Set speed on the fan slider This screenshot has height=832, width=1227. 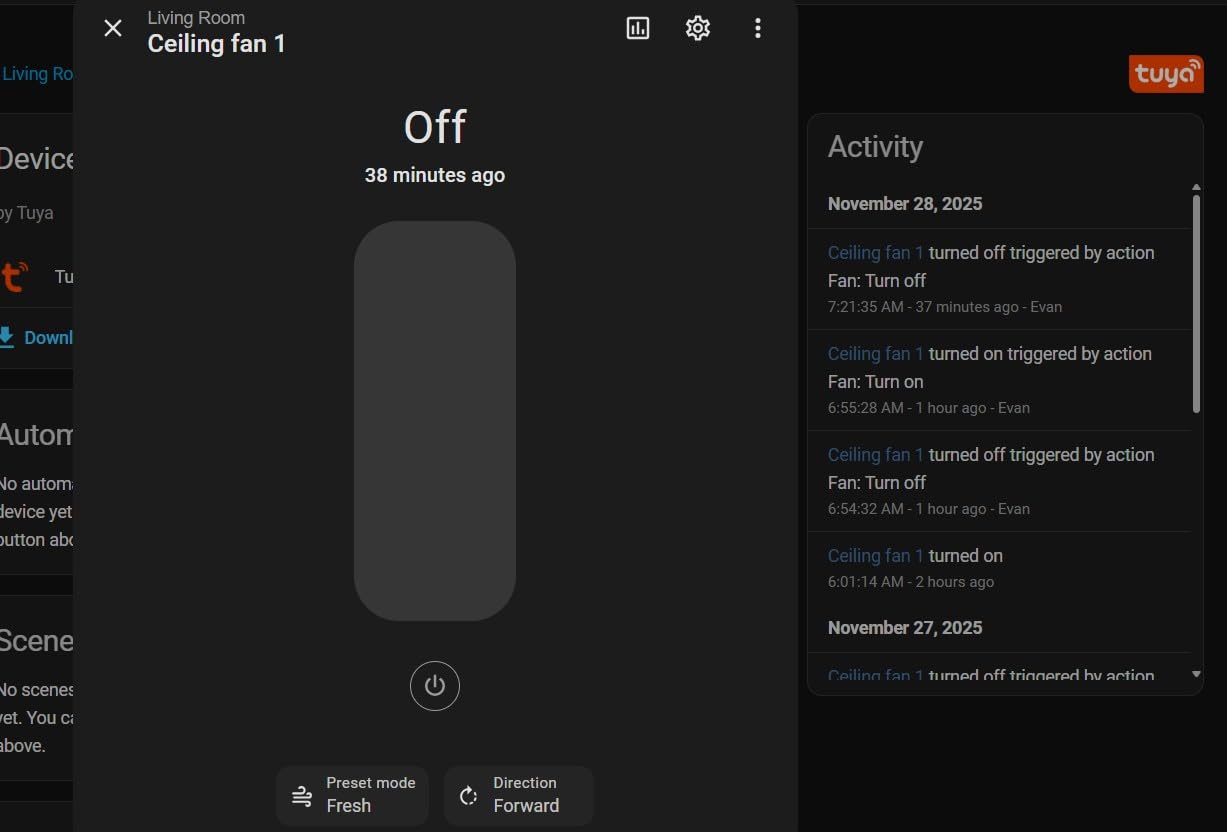(x=435, y=421)
